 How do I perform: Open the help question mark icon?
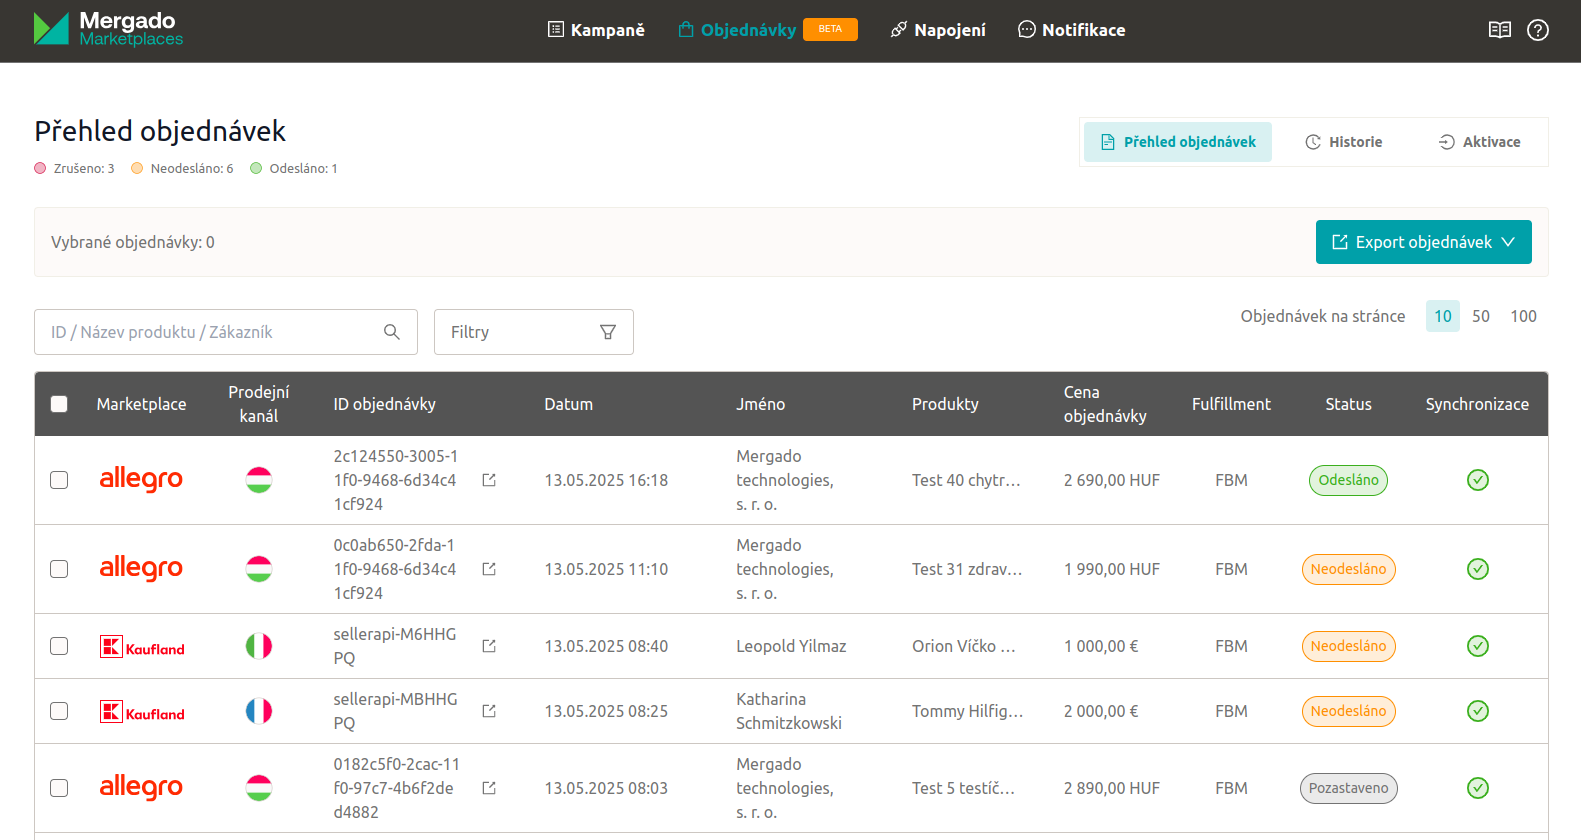click(1537, 30)
